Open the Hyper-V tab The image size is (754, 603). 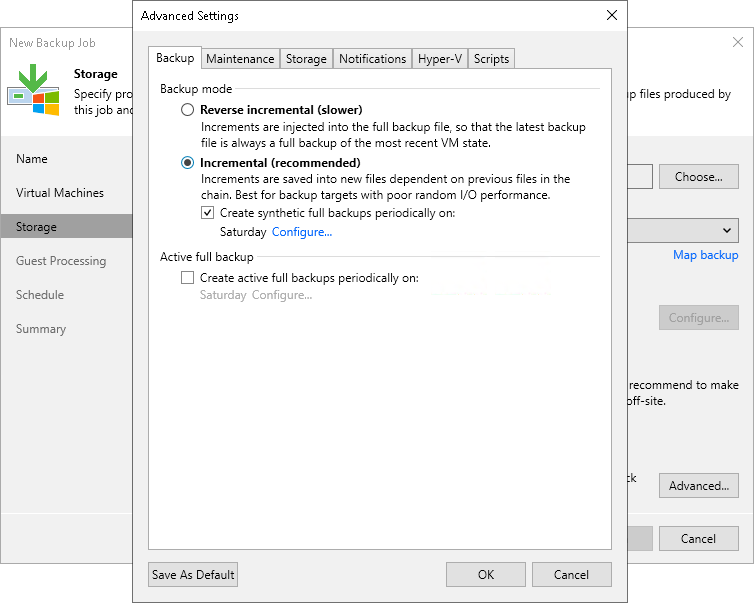pos(440,59)
